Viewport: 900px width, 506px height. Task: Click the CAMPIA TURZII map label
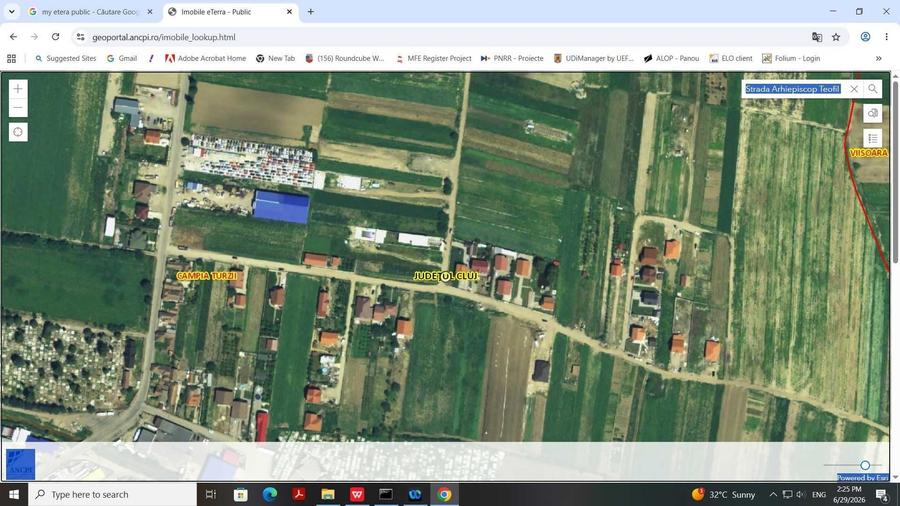(207, 276)
